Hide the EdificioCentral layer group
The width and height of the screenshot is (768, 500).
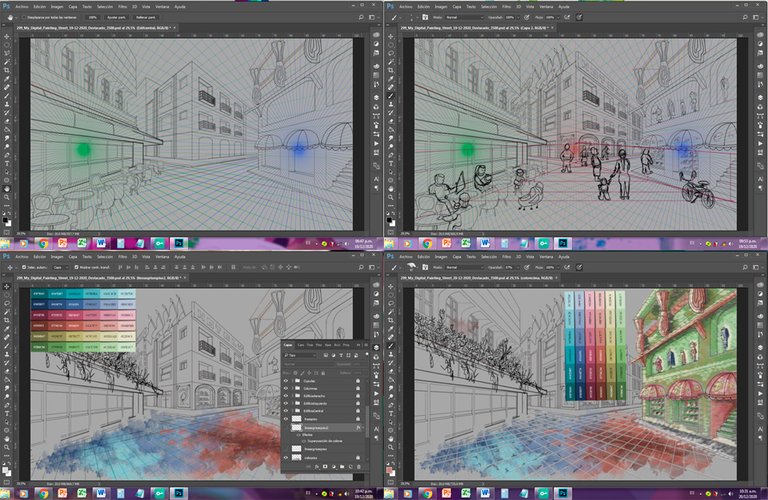[x=286, y=411]
